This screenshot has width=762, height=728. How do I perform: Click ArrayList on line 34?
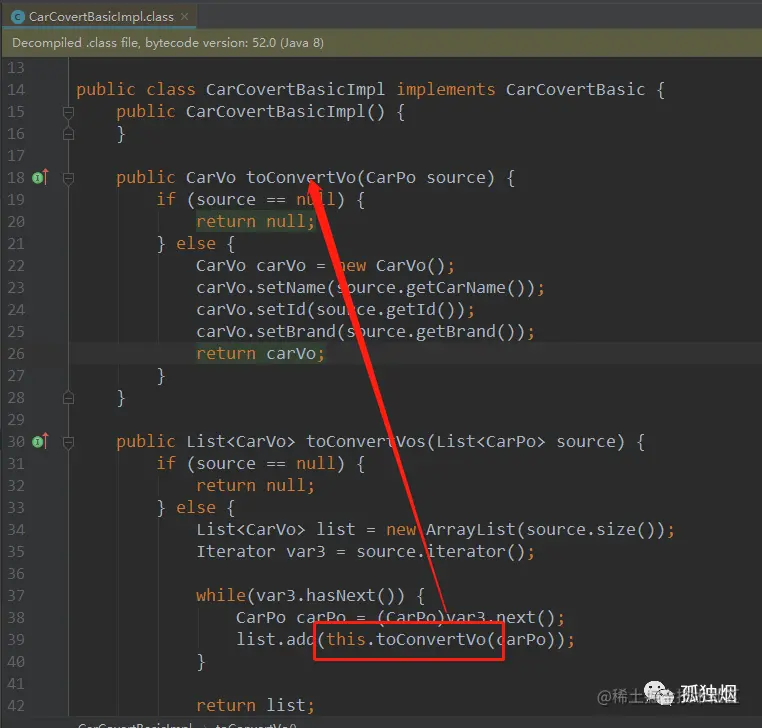click(x=470, y=529)
